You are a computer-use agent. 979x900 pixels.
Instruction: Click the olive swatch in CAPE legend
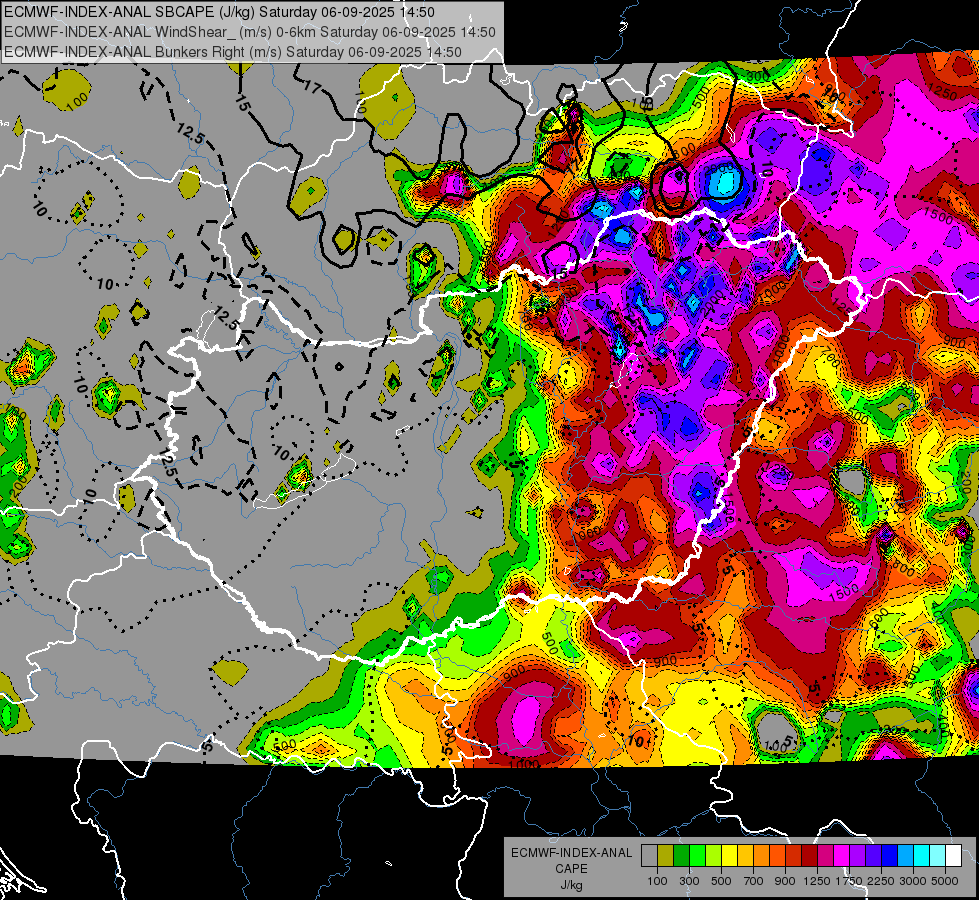(666, 855)
